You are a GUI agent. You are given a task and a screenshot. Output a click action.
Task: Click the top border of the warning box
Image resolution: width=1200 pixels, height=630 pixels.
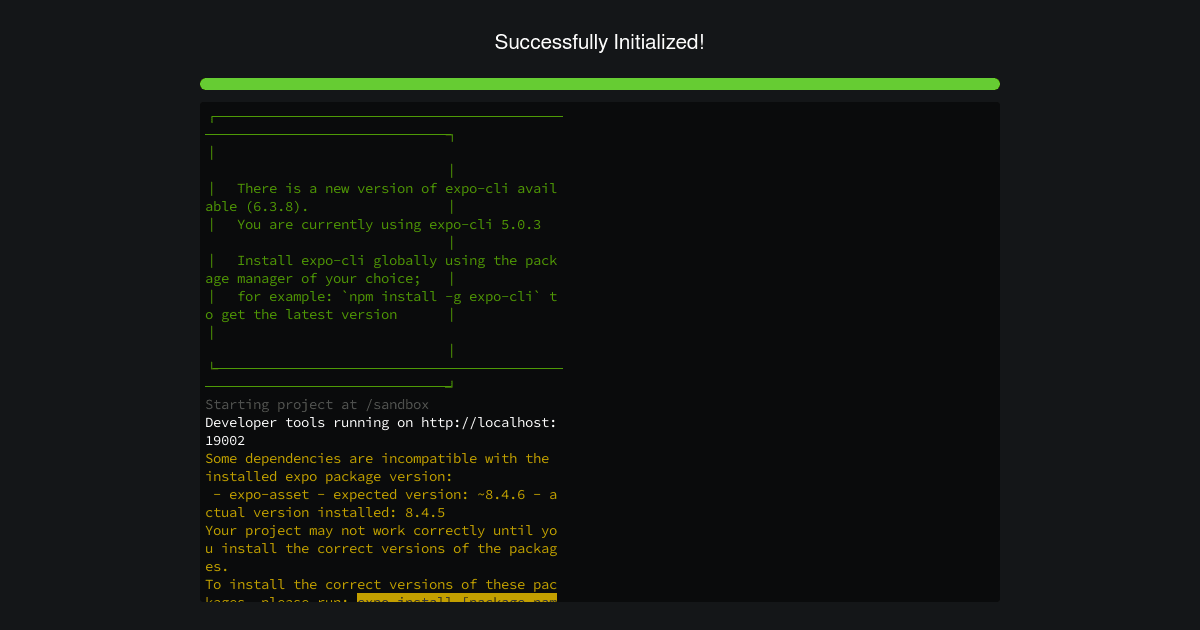(x=385, y=115)
